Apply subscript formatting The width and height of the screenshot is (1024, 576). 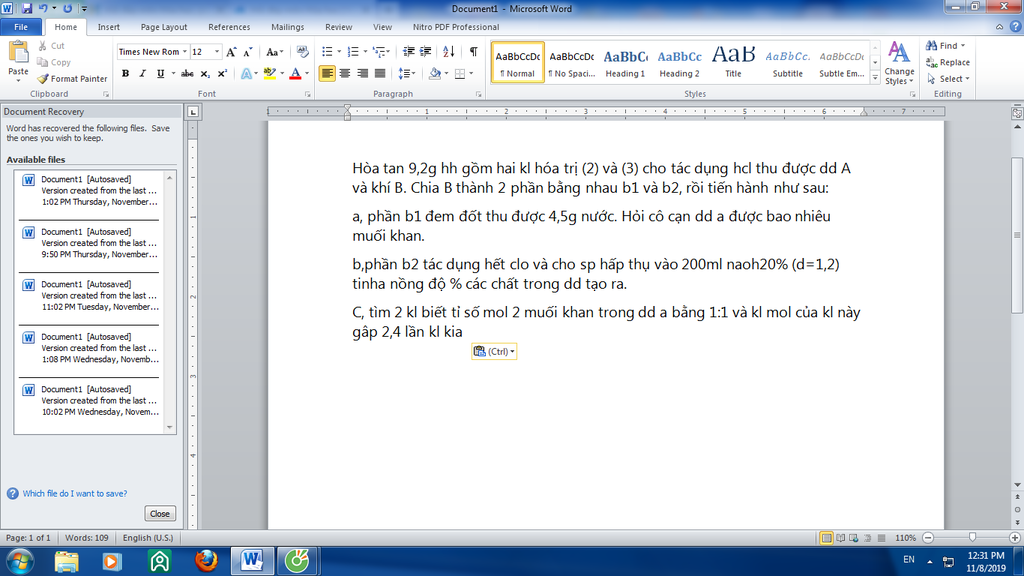click(x=204, y=74)
